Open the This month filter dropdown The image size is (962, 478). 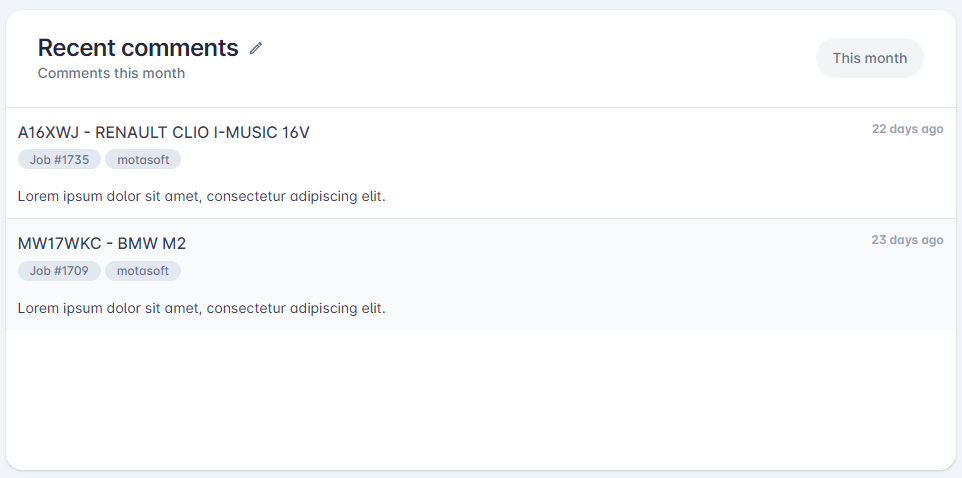click(869, 58)
